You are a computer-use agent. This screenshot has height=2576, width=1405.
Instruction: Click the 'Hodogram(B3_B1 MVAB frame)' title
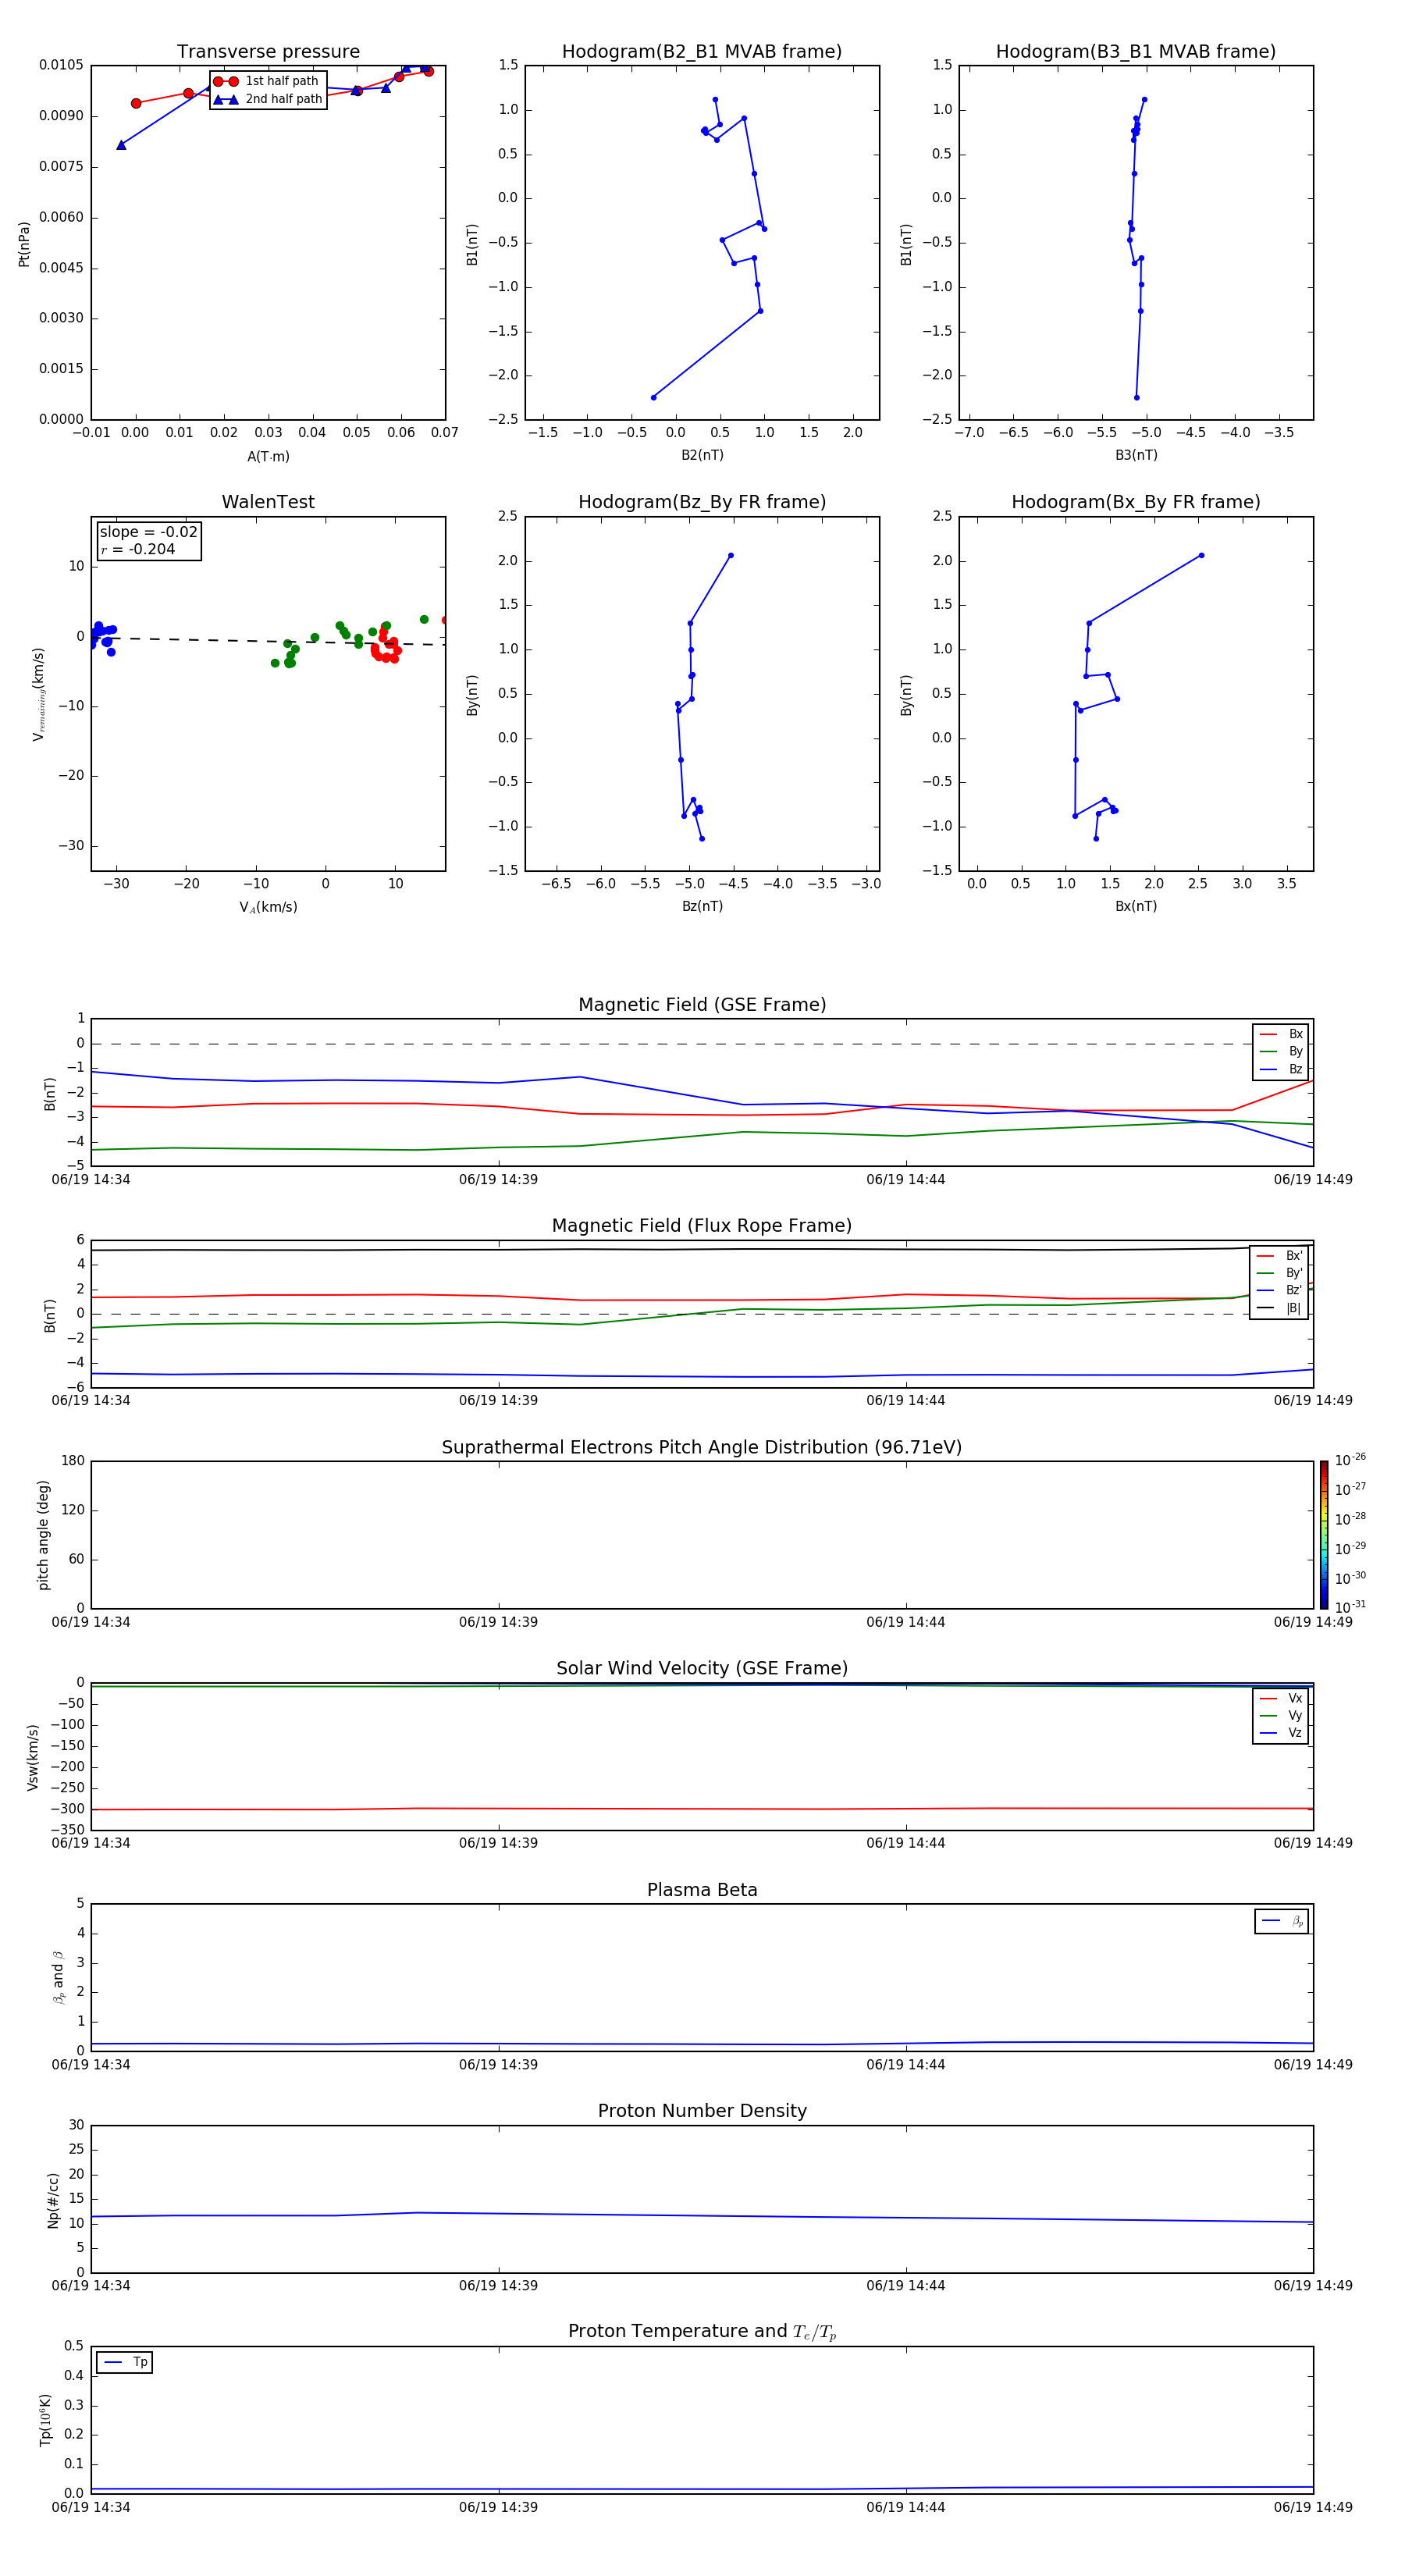pos(1136,51)
